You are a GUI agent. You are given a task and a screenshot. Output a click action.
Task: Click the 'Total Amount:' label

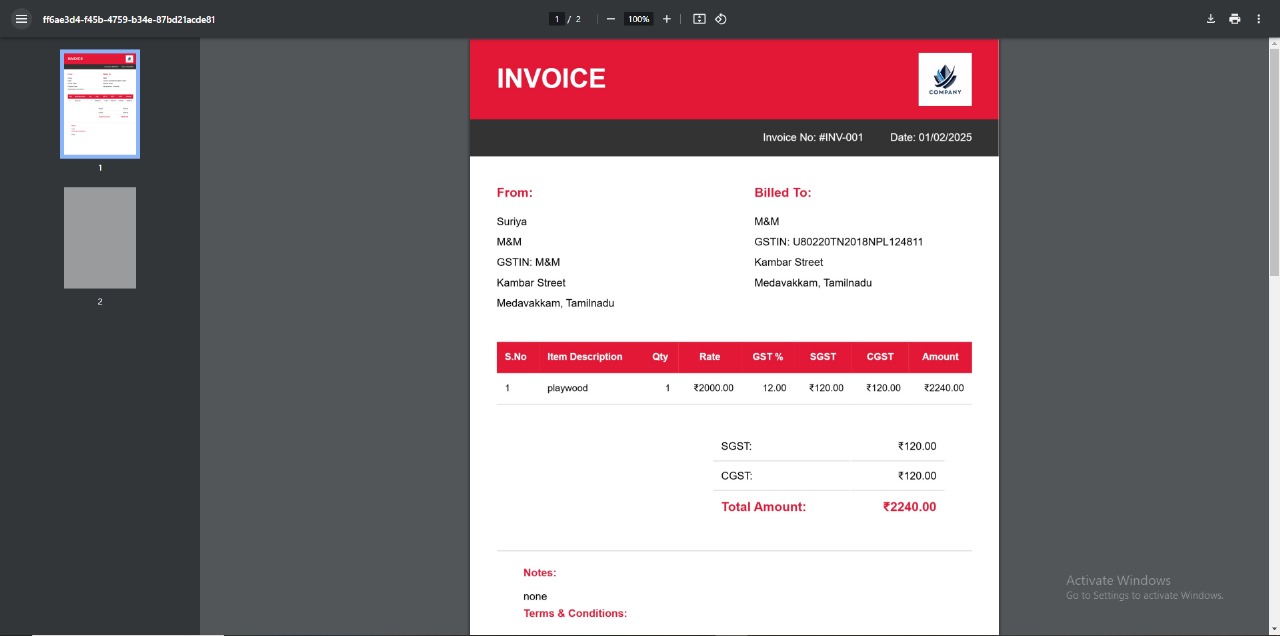tap(763, 507)
